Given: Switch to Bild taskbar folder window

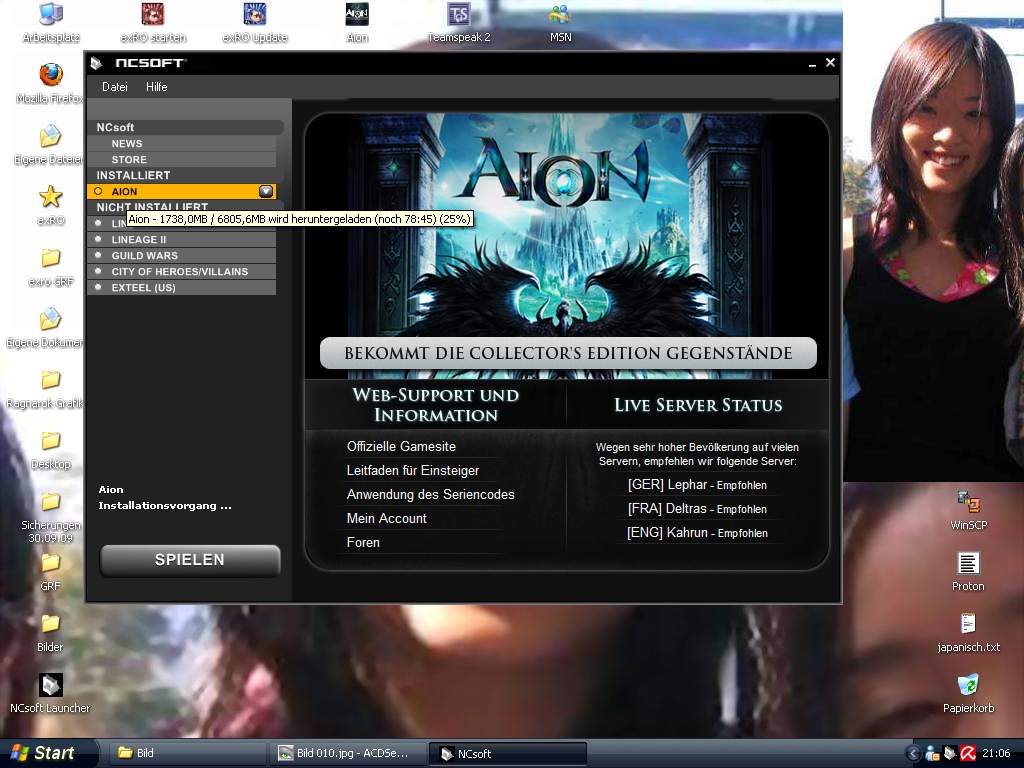Looking at the screenshot, I should [185, 753].
